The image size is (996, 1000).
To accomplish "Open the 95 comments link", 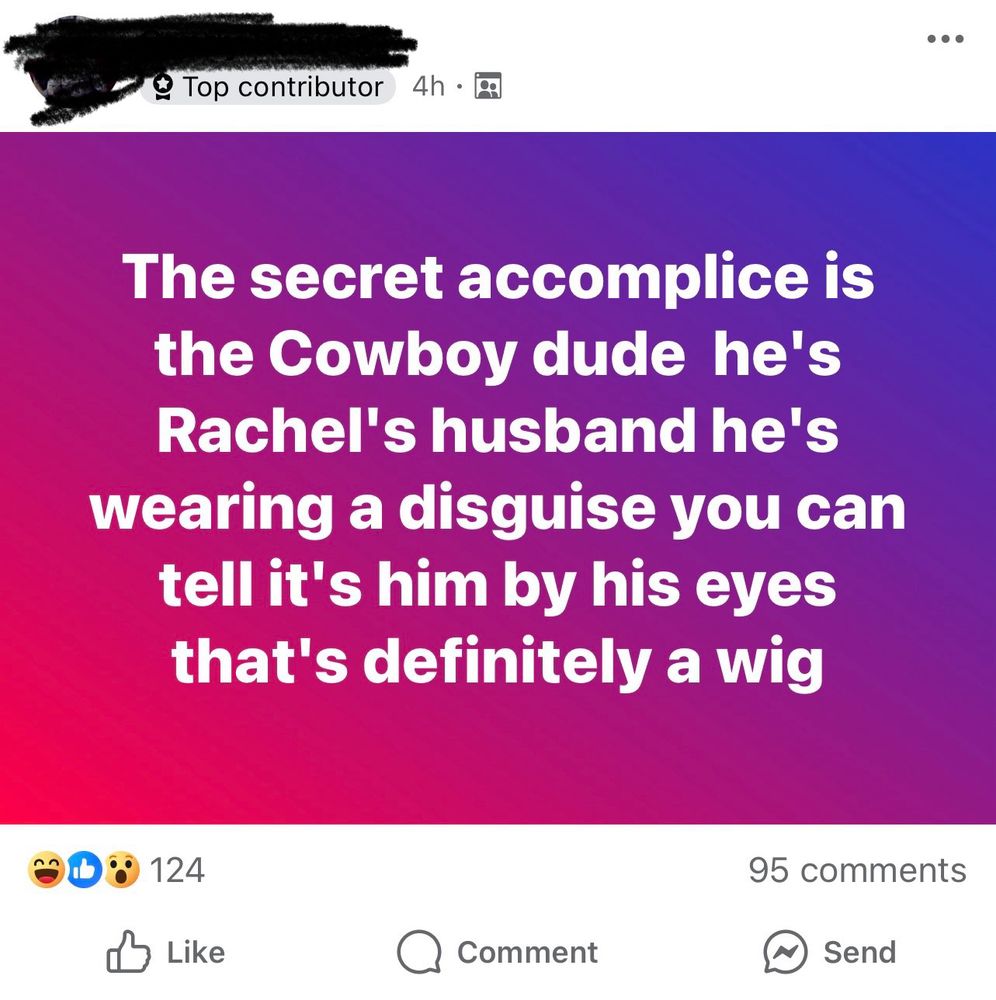I will [x=857, y=871].
